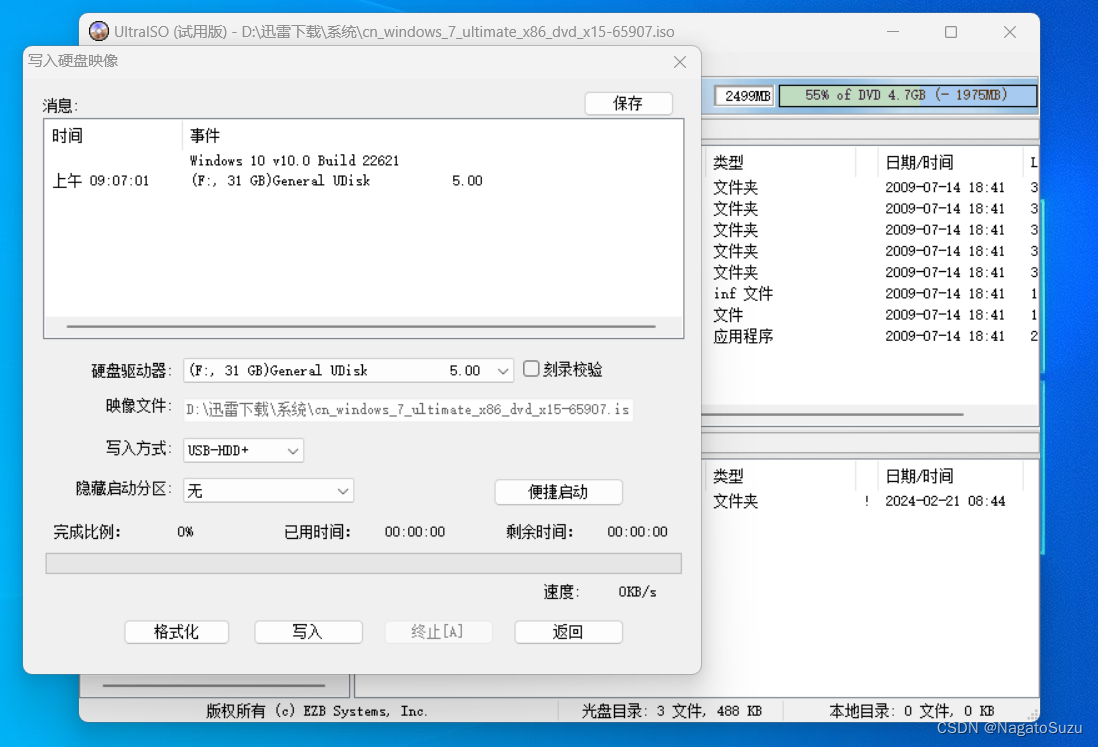Screen dimensions: 1098x747
Task: Click upper 日期/时间 column header in UltraISO window
Action: (x=949, y=162)
